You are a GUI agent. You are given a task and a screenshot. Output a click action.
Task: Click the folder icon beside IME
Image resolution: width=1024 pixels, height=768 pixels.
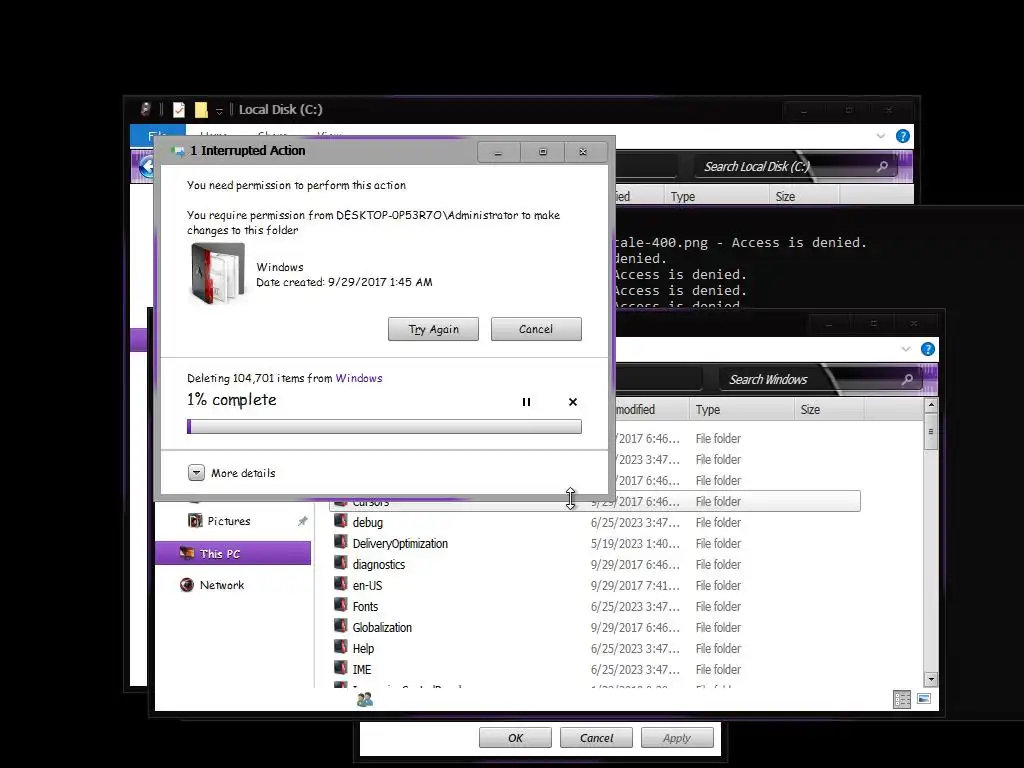tap(340, 667)
